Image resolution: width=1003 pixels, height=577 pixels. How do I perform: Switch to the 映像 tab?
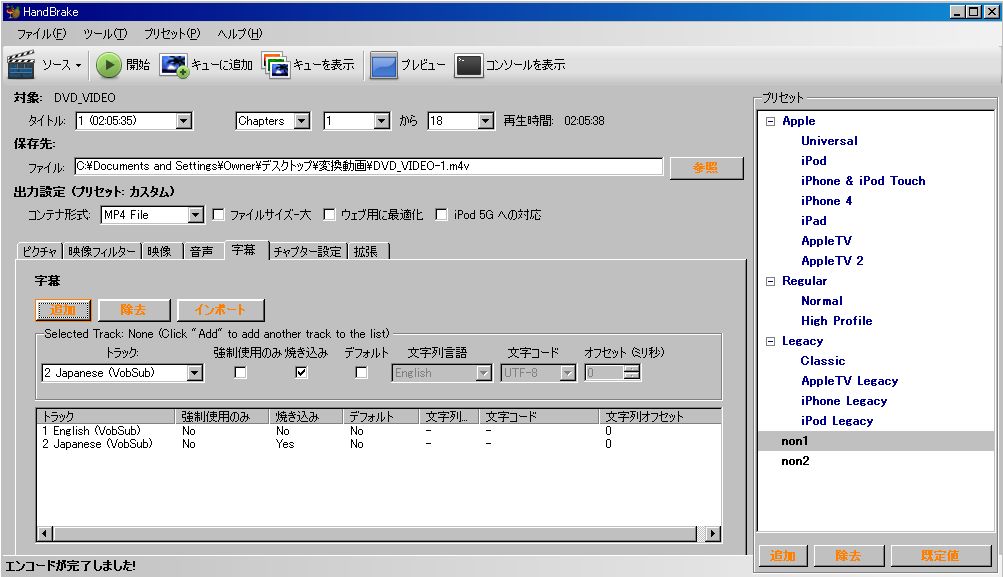(x=160, y=251)
